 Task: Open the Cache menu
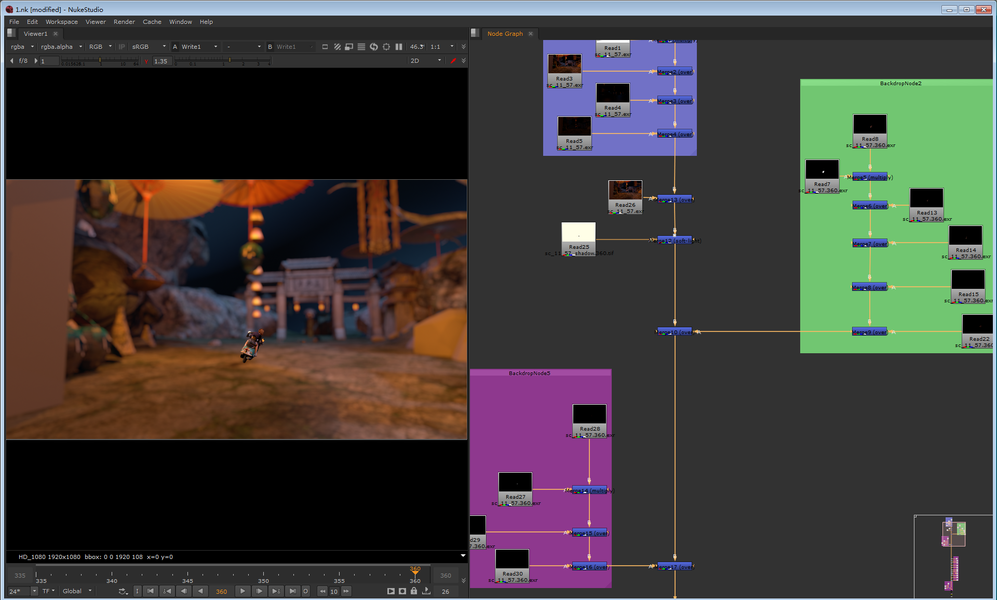coord(152,22)
